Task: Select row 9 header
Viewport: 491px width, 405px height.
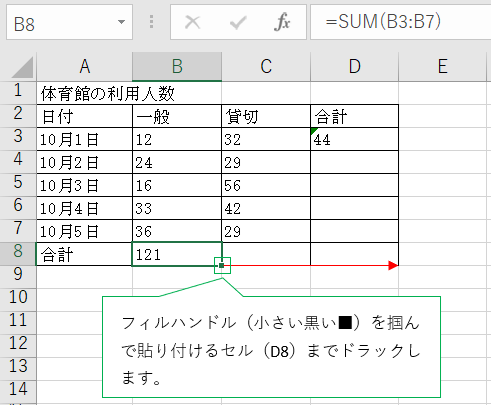Action: coord(18,277)
